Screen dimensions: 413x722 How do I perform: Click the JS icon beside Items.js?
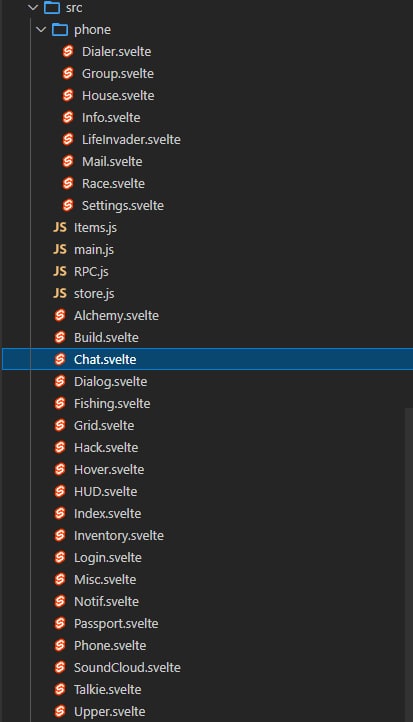pyautogui.click(x=60, y=227)
